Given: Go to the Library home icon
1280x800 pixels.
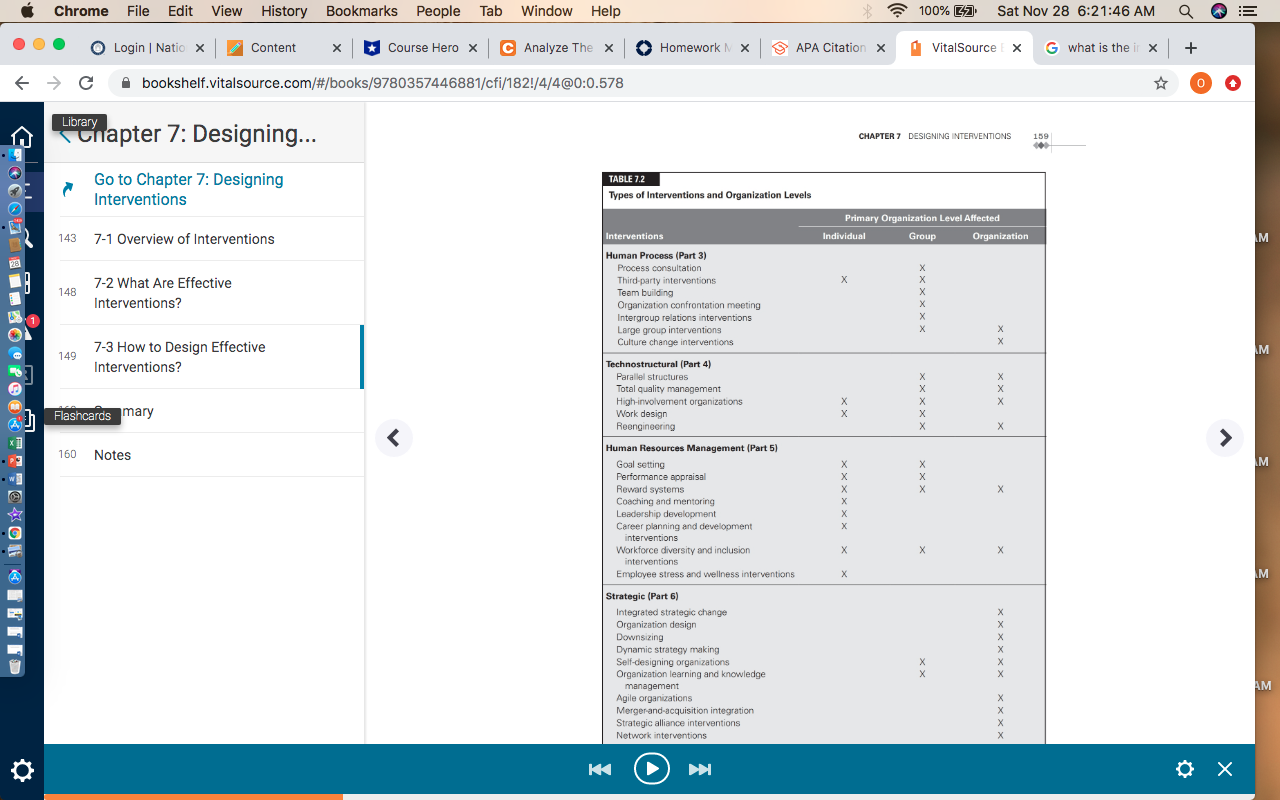Looking at the screenshot, I should tap(22, 138).
